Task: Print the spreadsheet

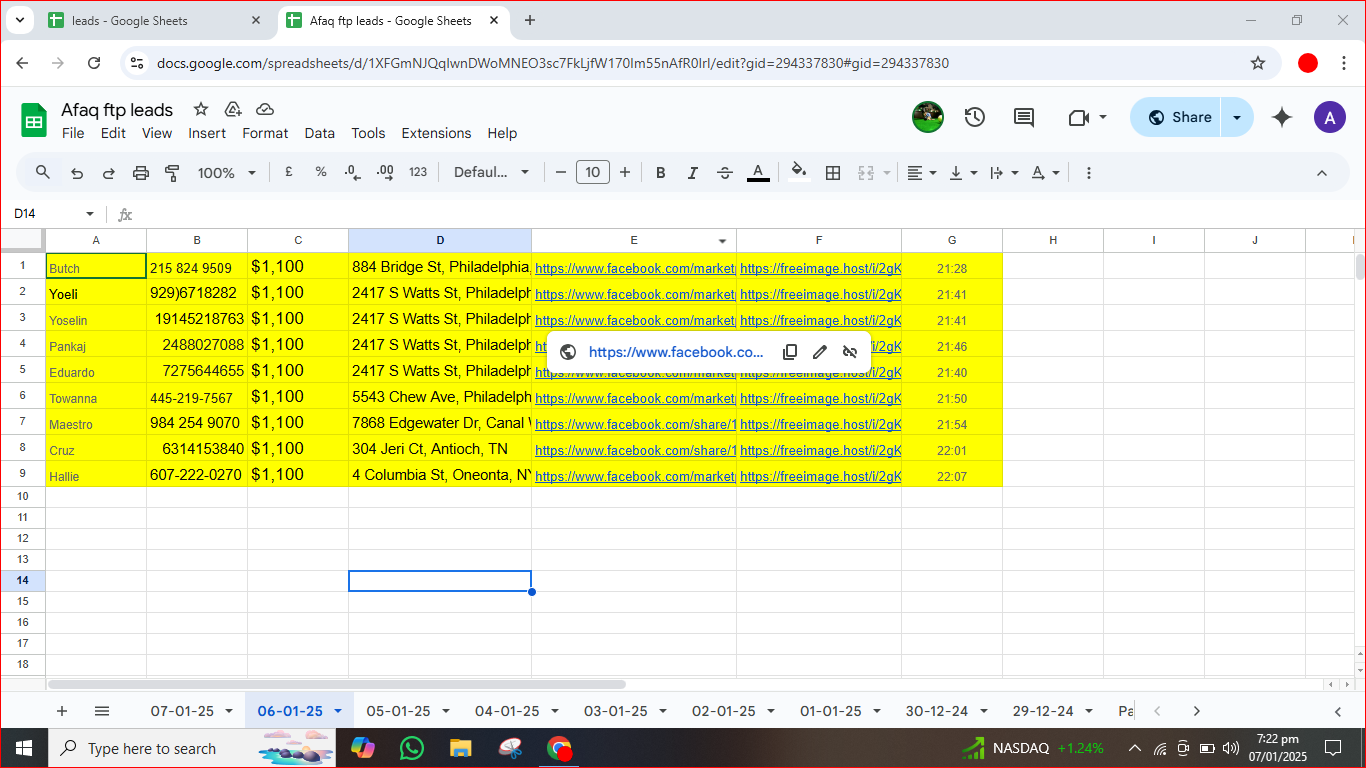Action: [141, 173]
